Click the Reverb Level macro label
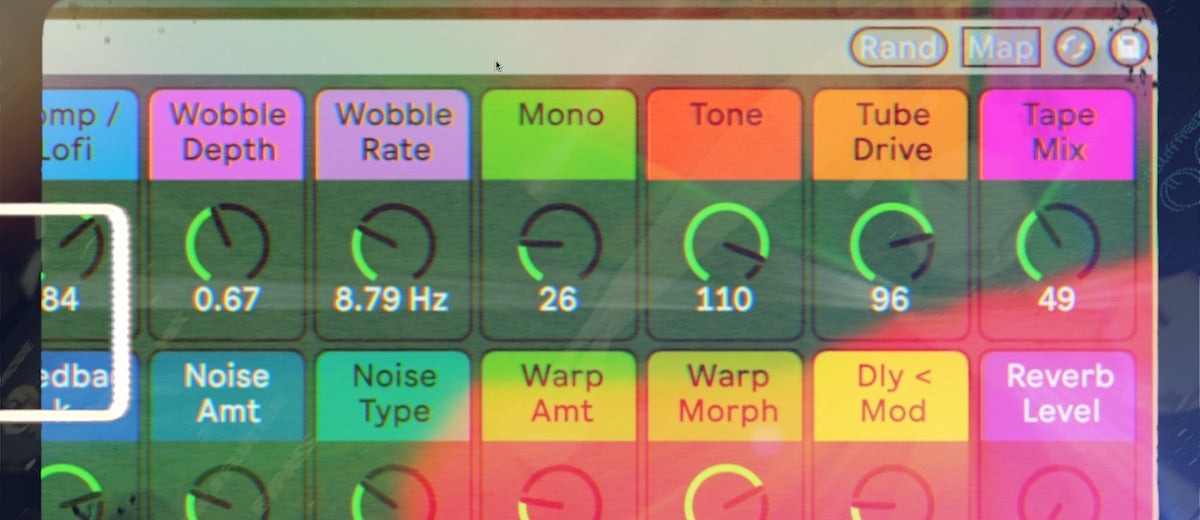The width and height of the screenshot is (1200, 520). (1058, 394)
